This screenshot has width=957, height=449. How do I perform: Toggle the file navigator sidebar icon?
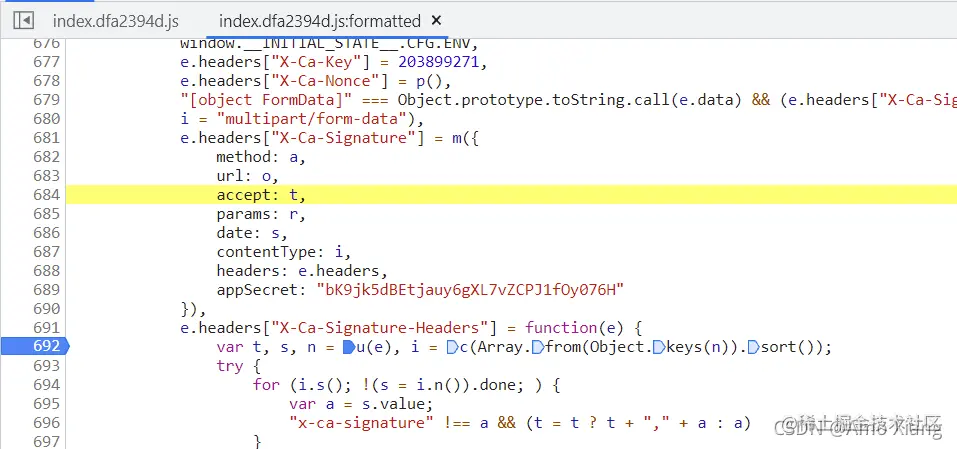click(23, 21)
